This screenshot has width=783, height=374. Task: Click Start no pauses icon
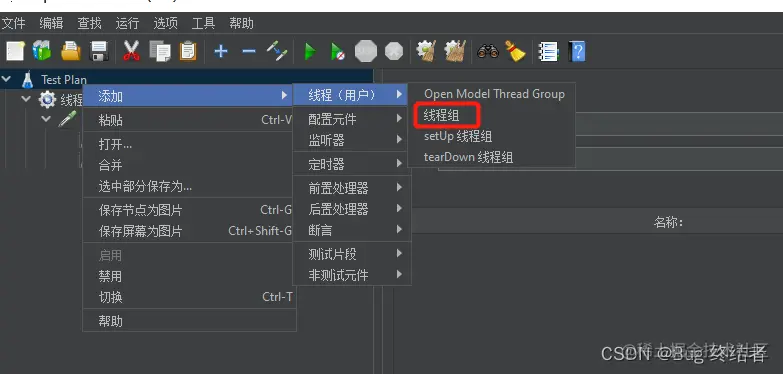pos(338,51)
